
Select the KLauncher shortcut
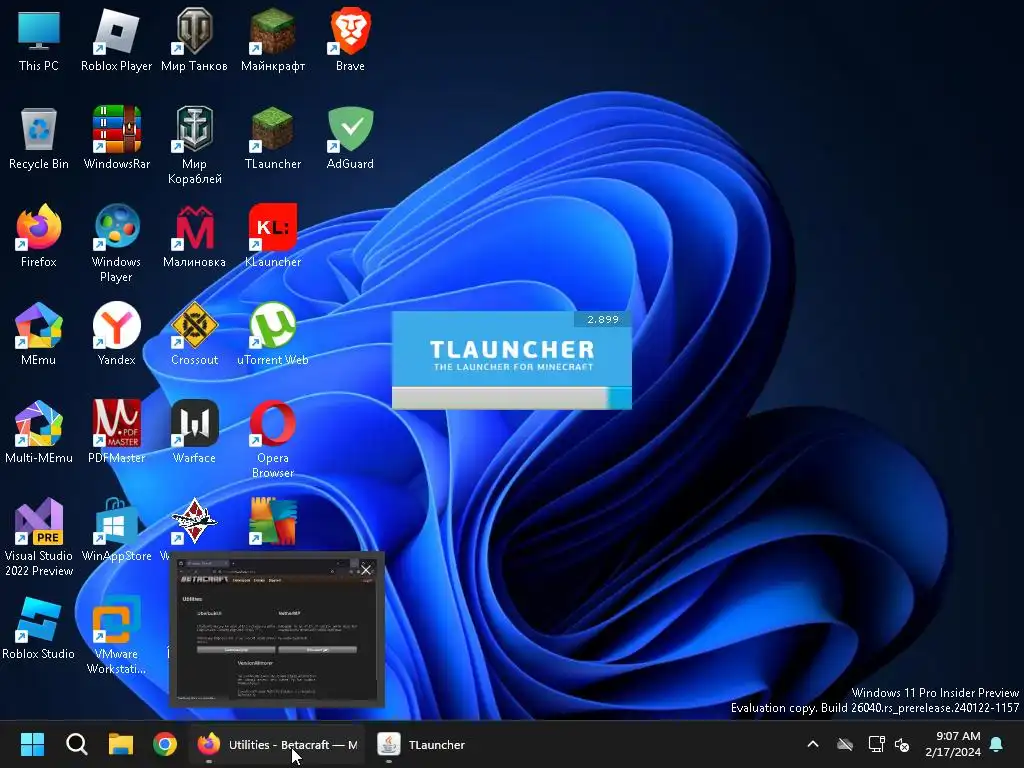(x=272, y=236)
